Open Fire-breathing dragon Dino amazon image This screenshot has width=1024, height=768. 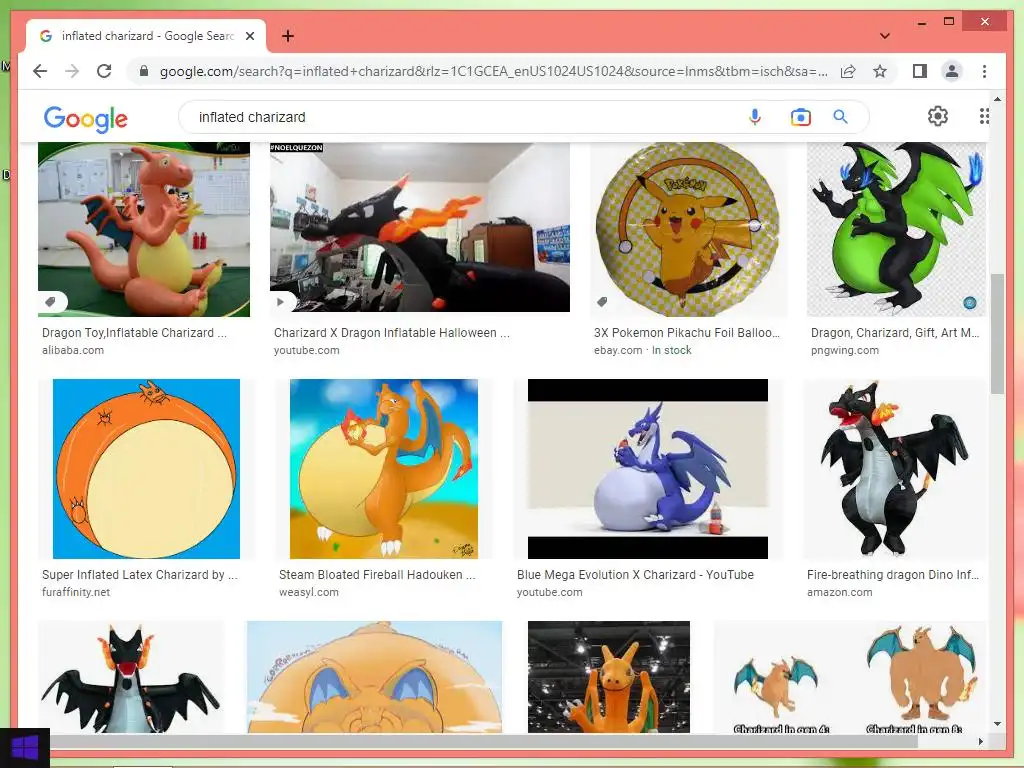(x=894, y=469)
